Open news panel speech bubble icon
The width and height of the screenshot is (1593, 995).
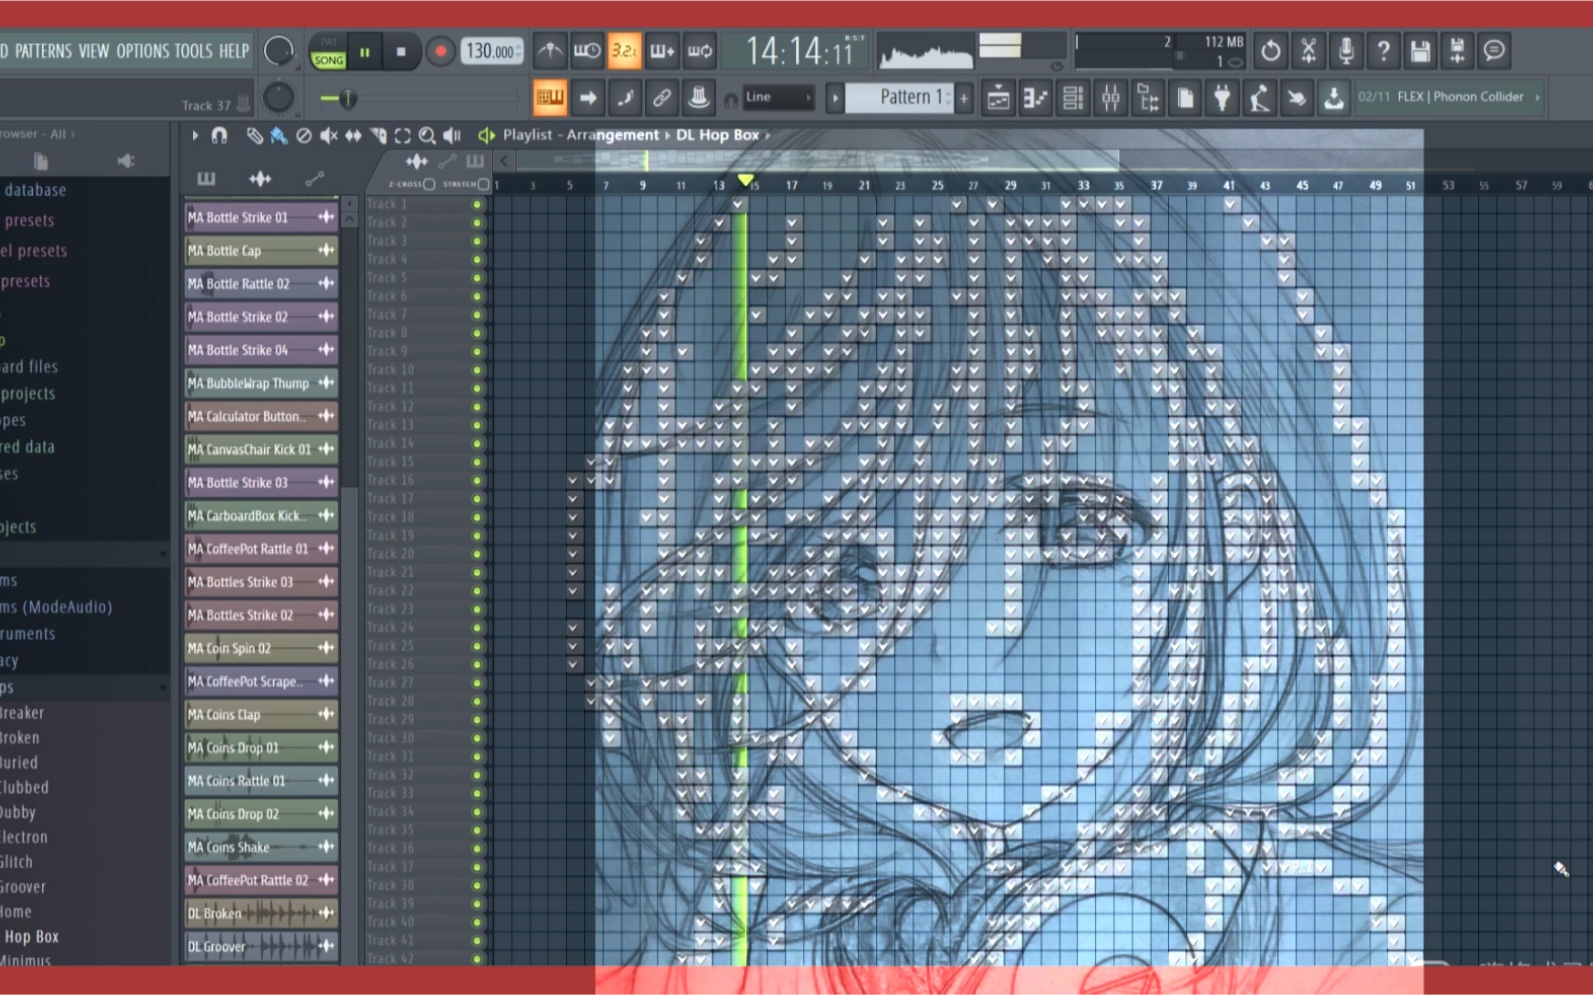tap(1494, 51)
